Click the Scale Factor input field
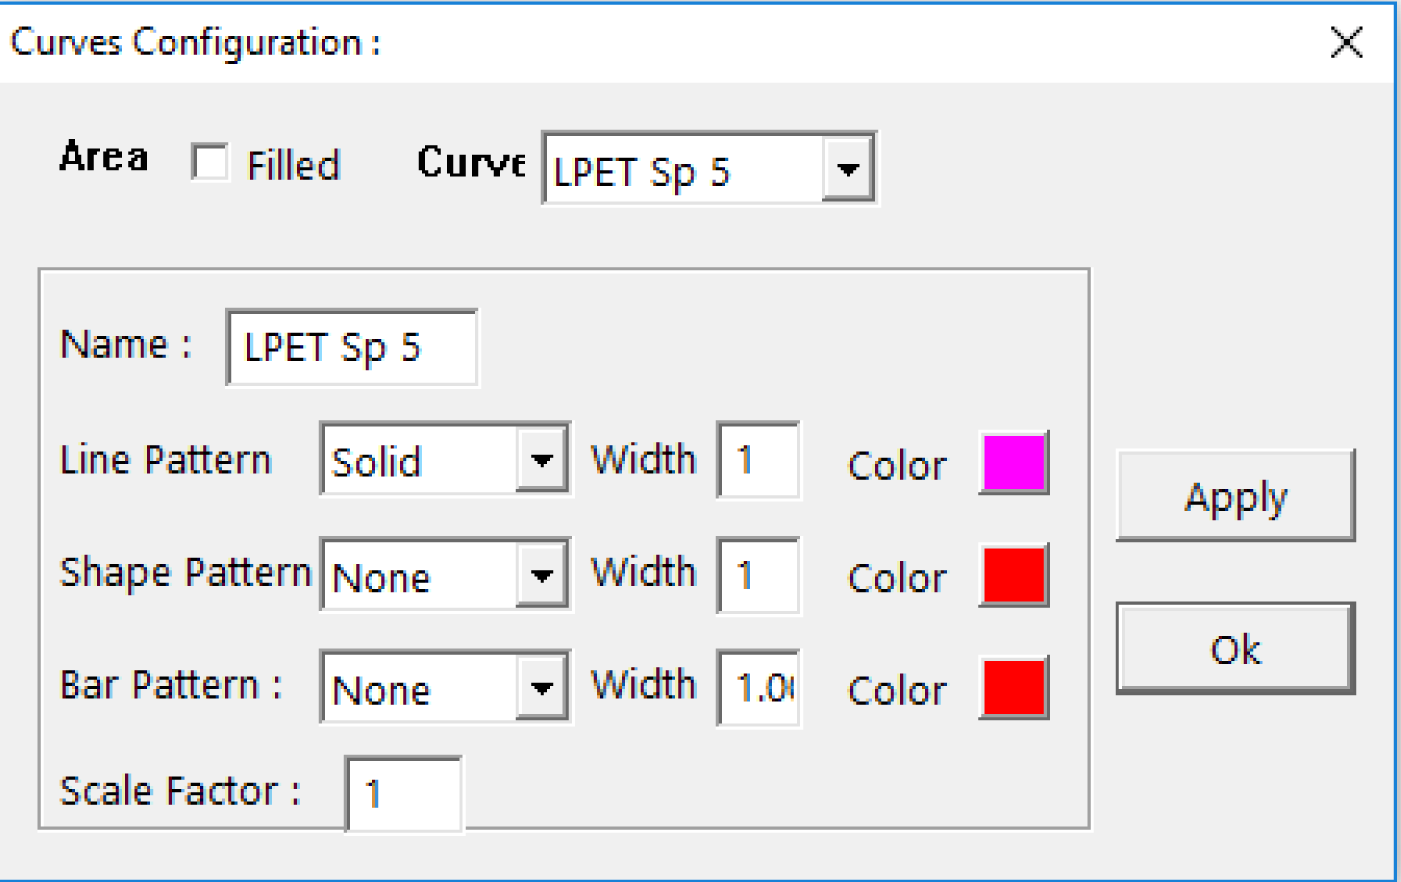 (x=403, y=794)
